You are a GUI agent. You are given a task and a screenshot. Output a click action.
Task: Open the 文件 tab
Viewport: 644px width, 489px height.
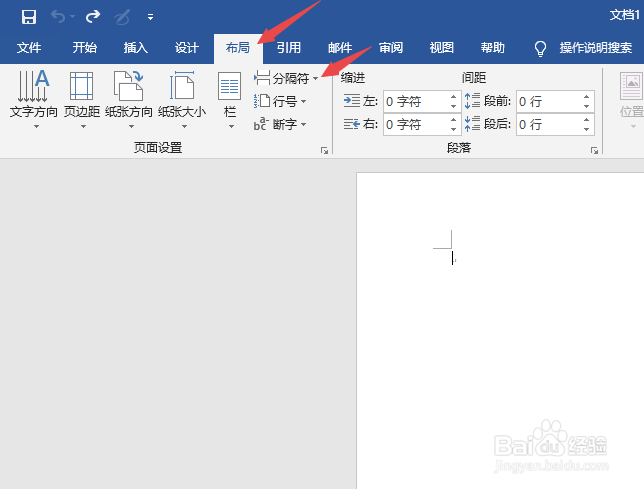pyautogui.click(x=29, y=48)
